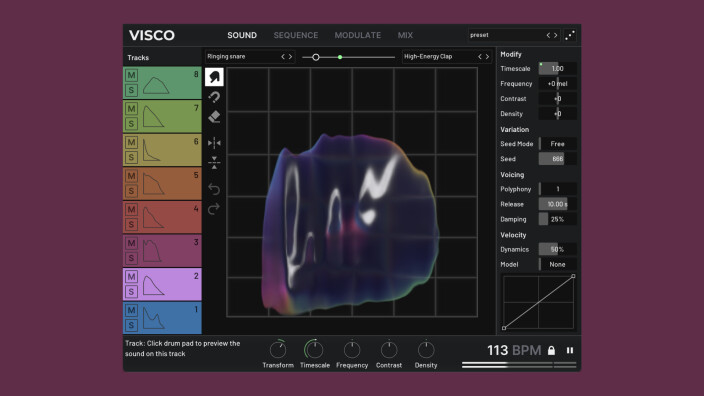This screenshot has width=704, height=396.
Task: Mute track 1 with its M button
Action: (131, 310)
